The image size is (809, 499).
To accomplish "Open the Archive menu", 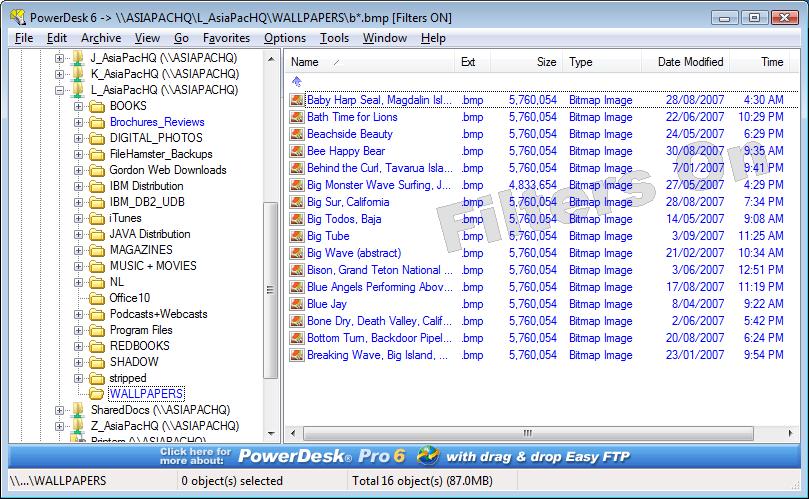I will [101, 38].
